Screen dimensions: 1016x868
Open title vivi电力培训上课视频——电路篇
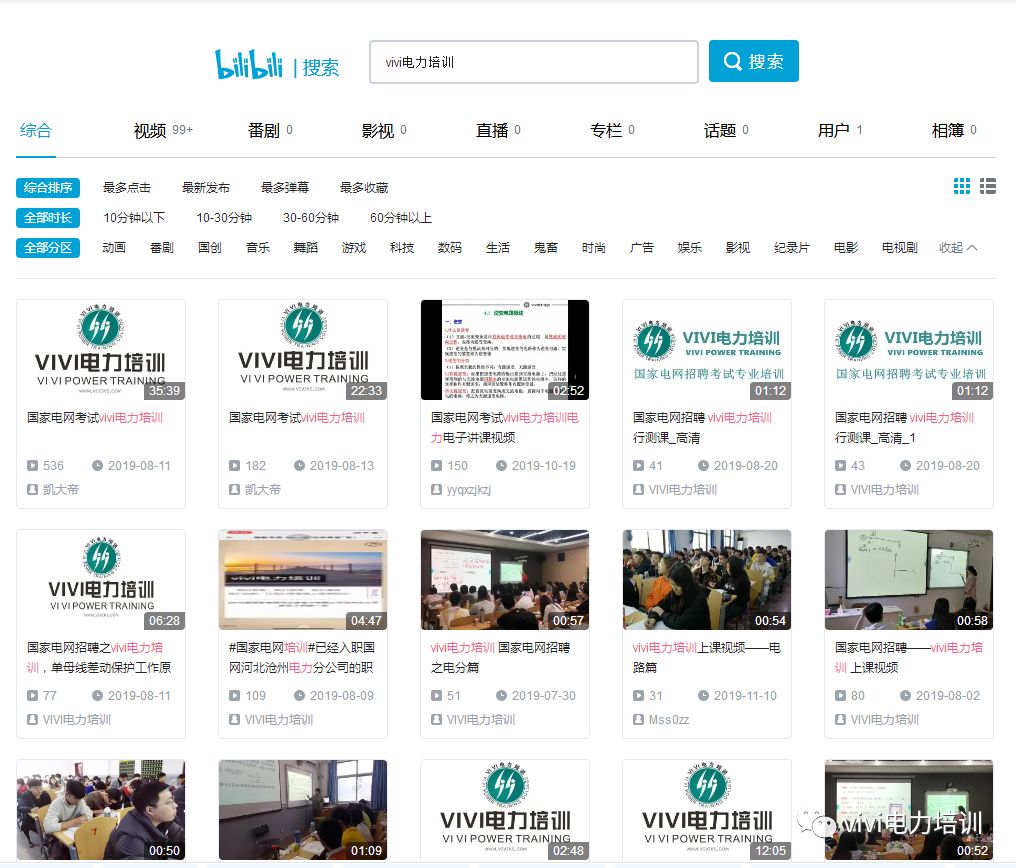707,657
